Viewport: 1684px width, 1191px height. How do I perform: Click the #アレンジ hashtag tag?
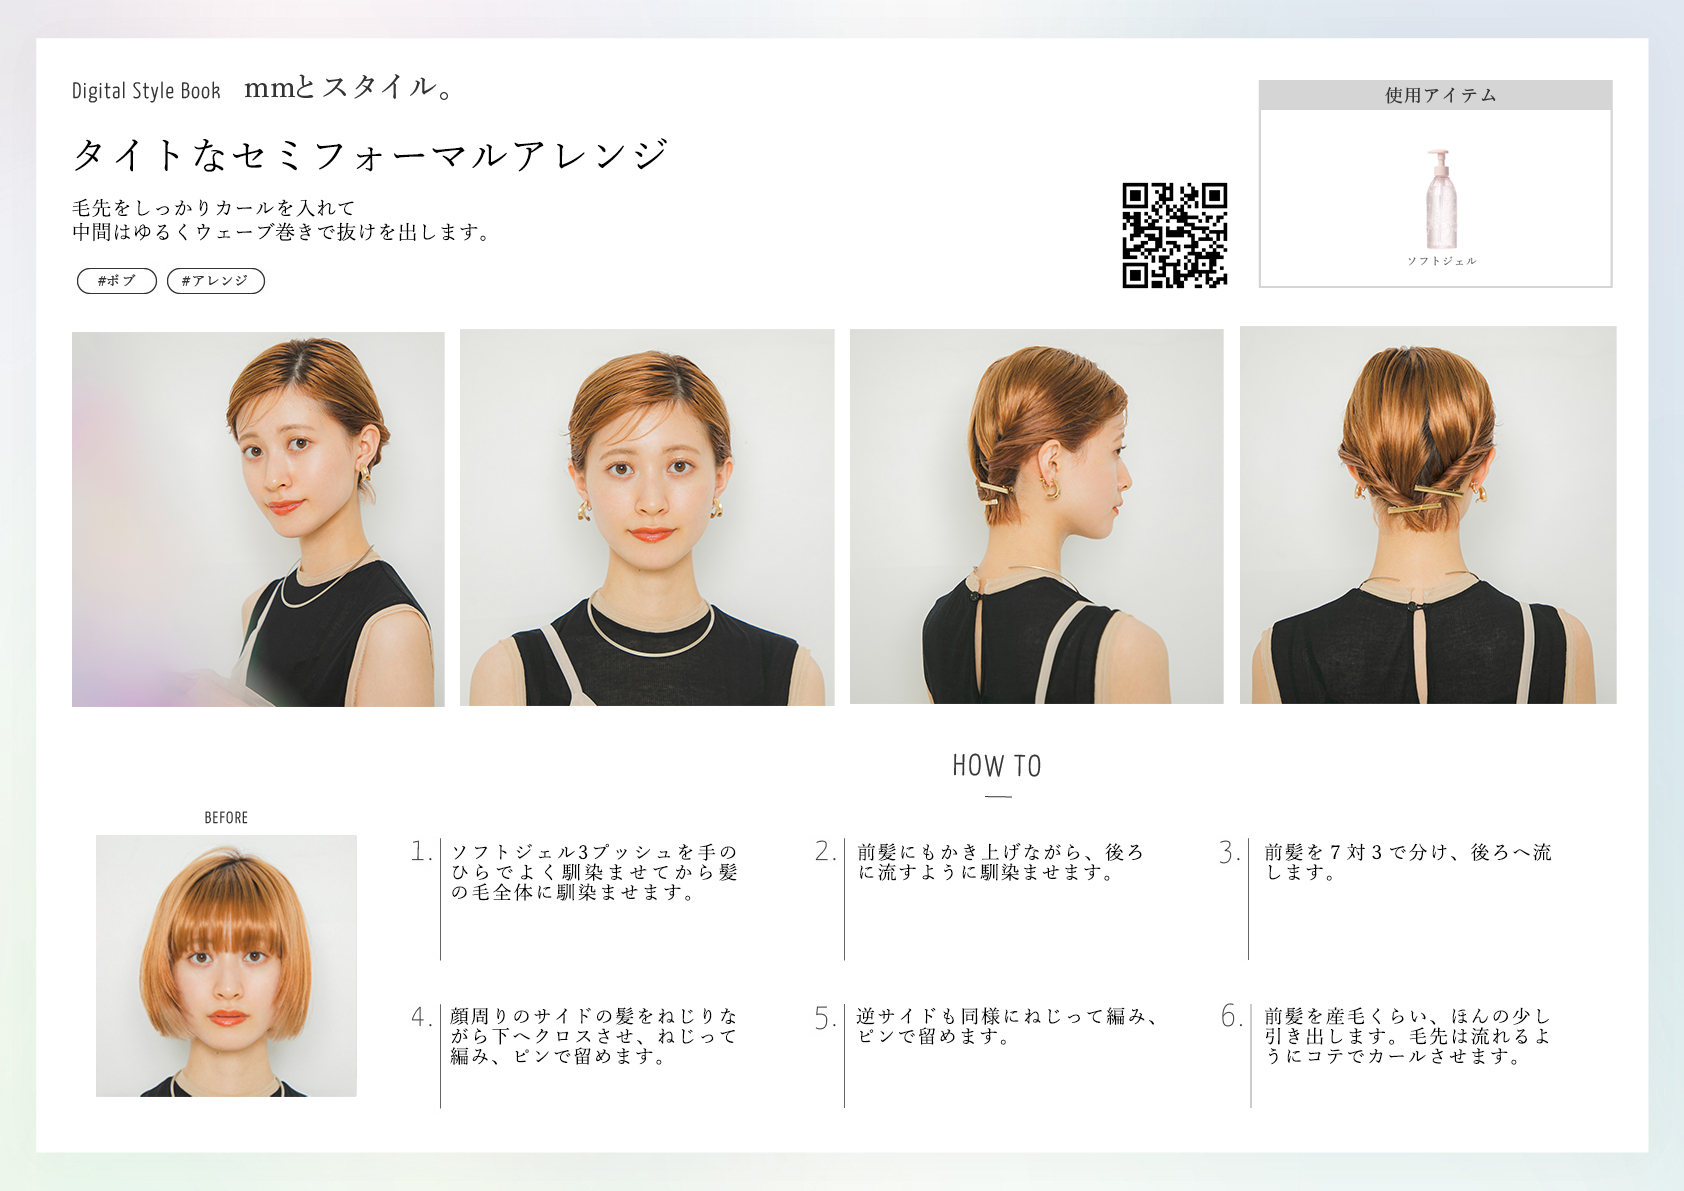pos(215,281)
